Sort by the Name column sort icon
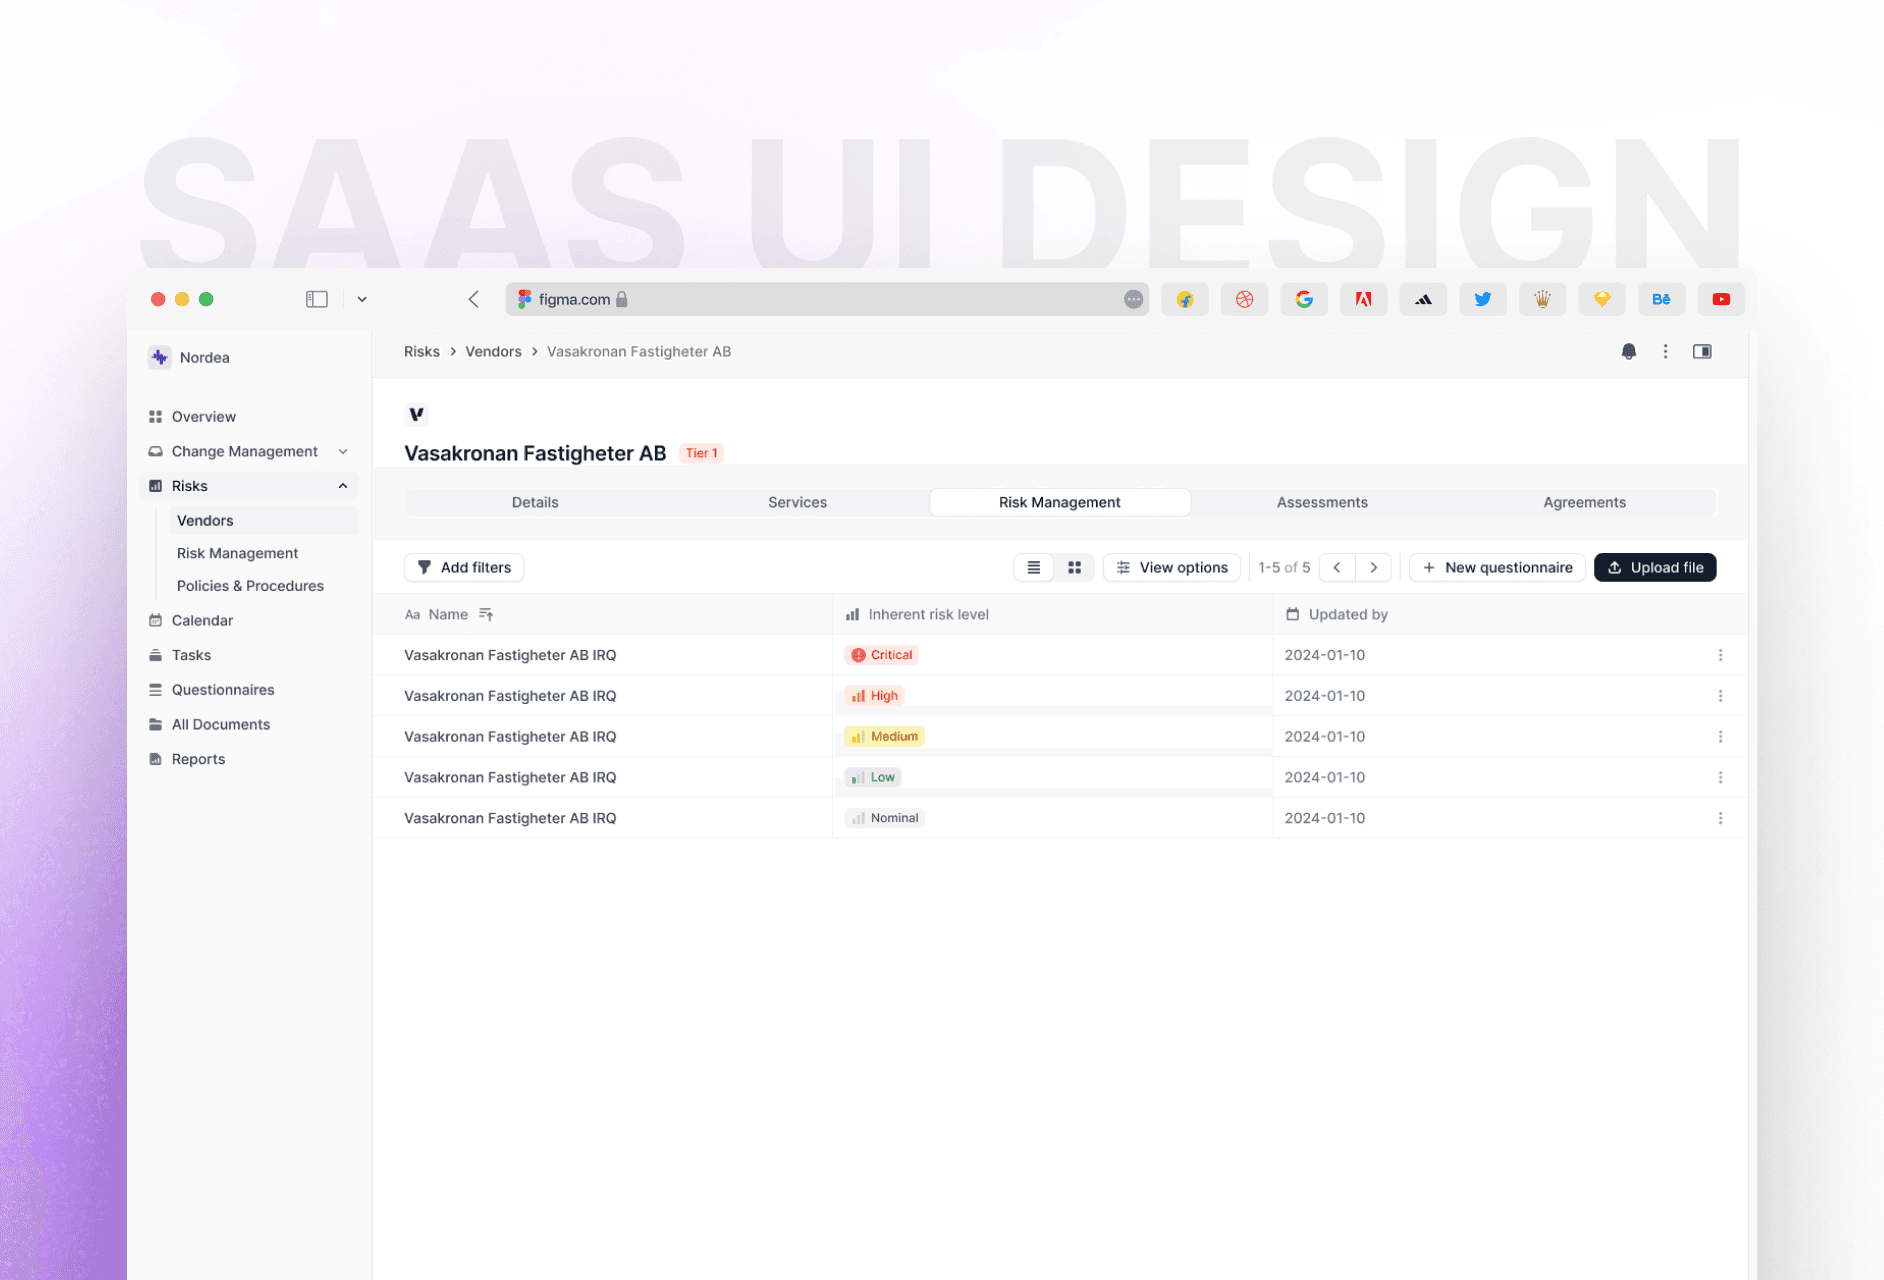The image size is (1884, 1280). click(x=486, y=614)
